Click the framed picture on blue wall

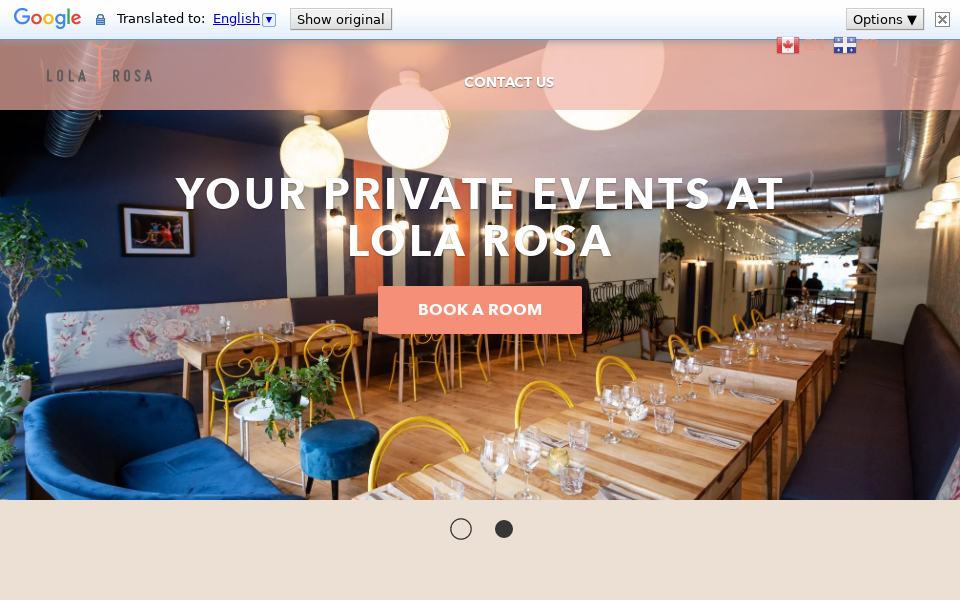[x=157, y=231]
